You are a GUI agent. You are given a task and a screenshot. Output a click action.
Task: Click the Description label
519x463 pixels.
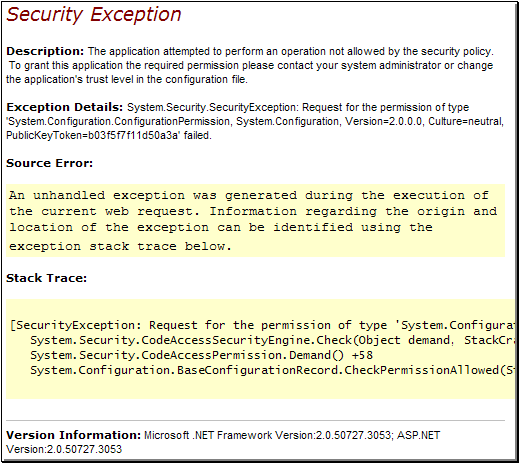(x=45, y=51)
